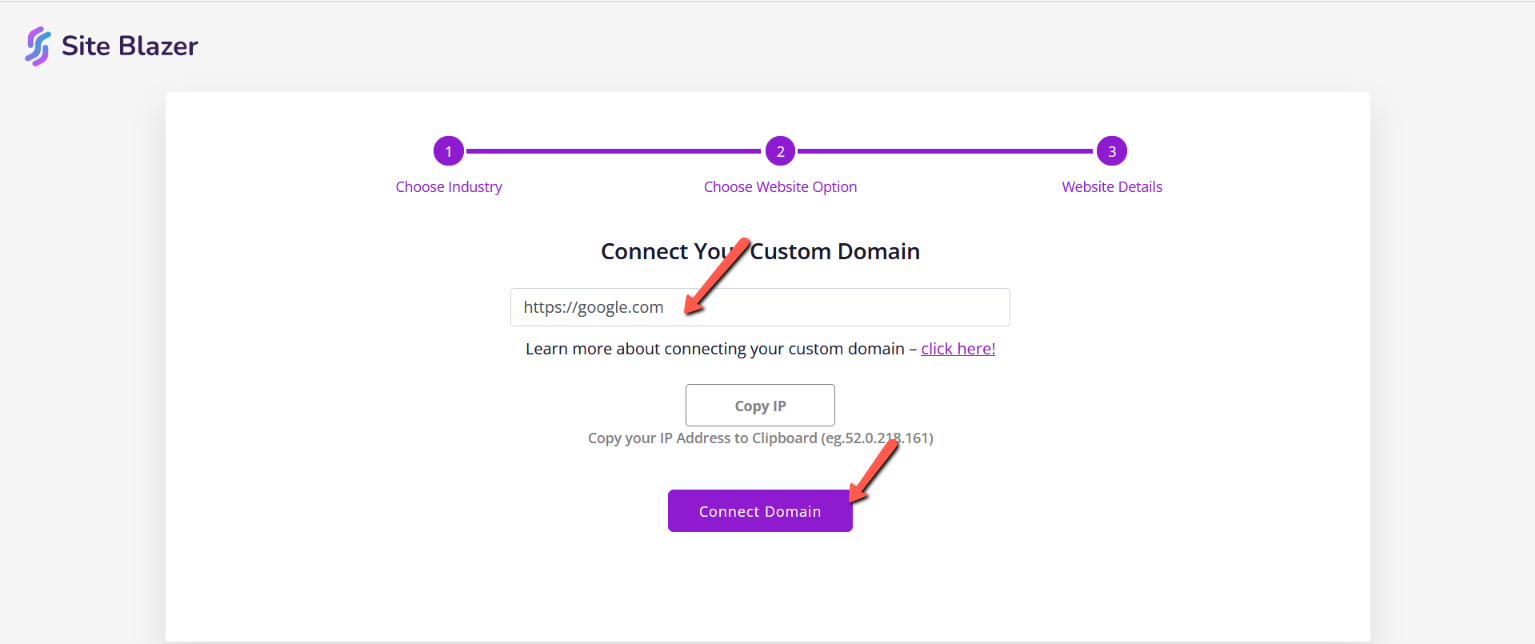The width and height of the screenshot is (1535, 644).
Task: Select the step 2 circle
Action: [780, 152]
